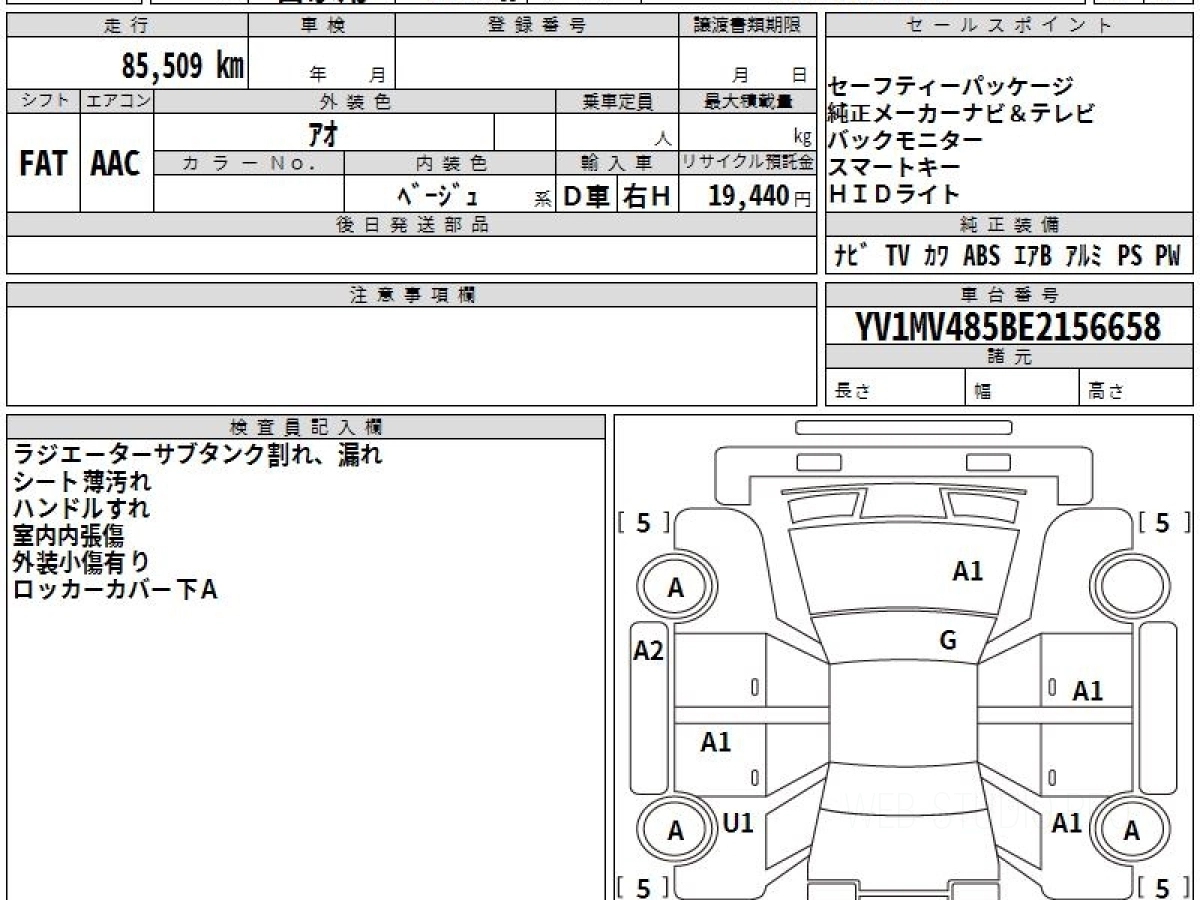1200x900 pixels.
Task: Click the 長さ dimension label
Action: 853,392
